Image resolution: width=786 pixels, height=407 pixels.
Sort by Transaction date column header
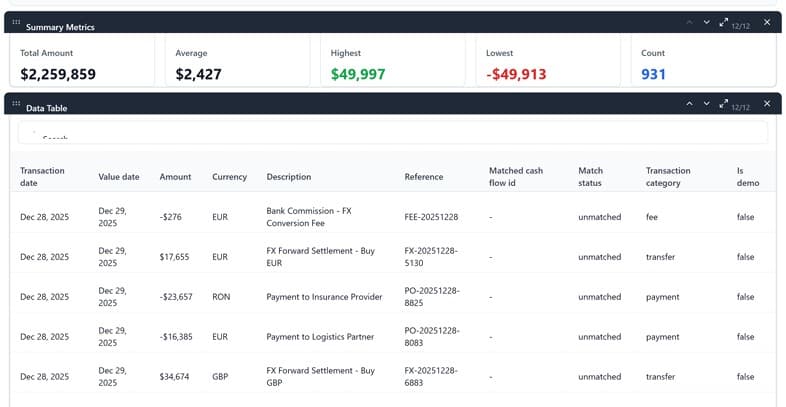click(x=42, y=177)
